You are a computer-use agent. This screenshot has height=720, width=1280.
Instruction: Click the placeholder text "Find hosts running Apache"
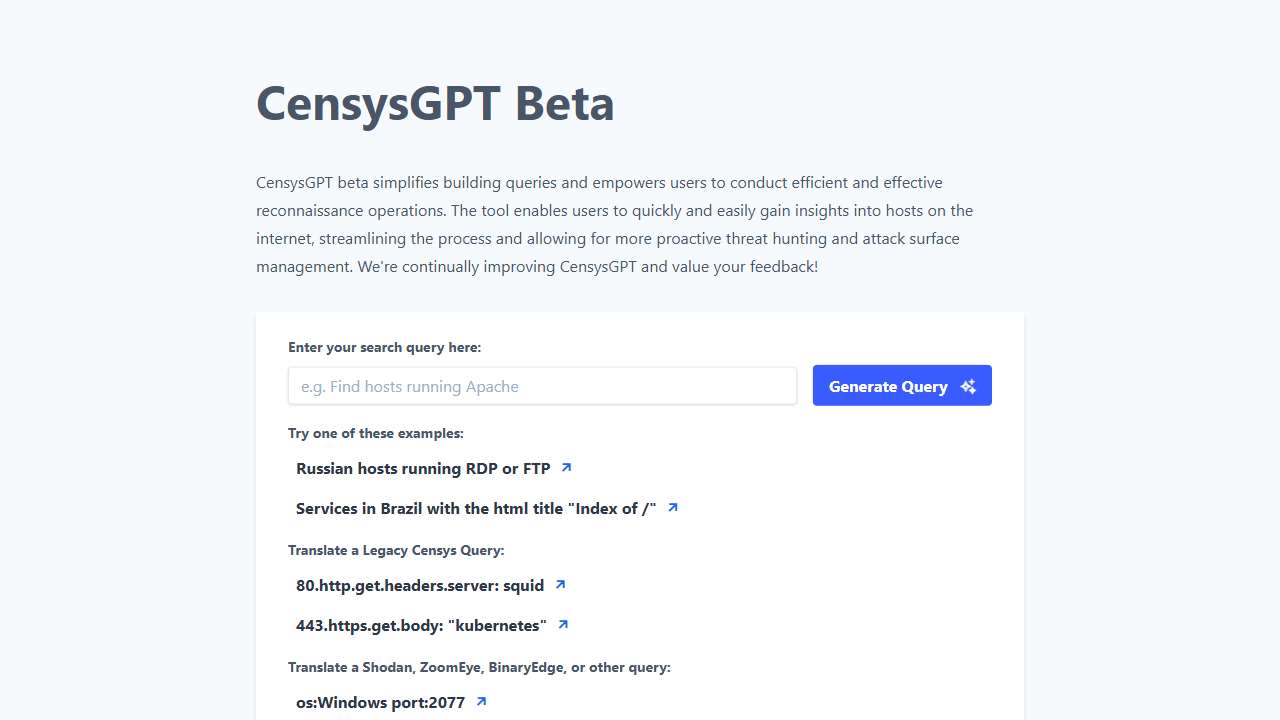point(409,386)
